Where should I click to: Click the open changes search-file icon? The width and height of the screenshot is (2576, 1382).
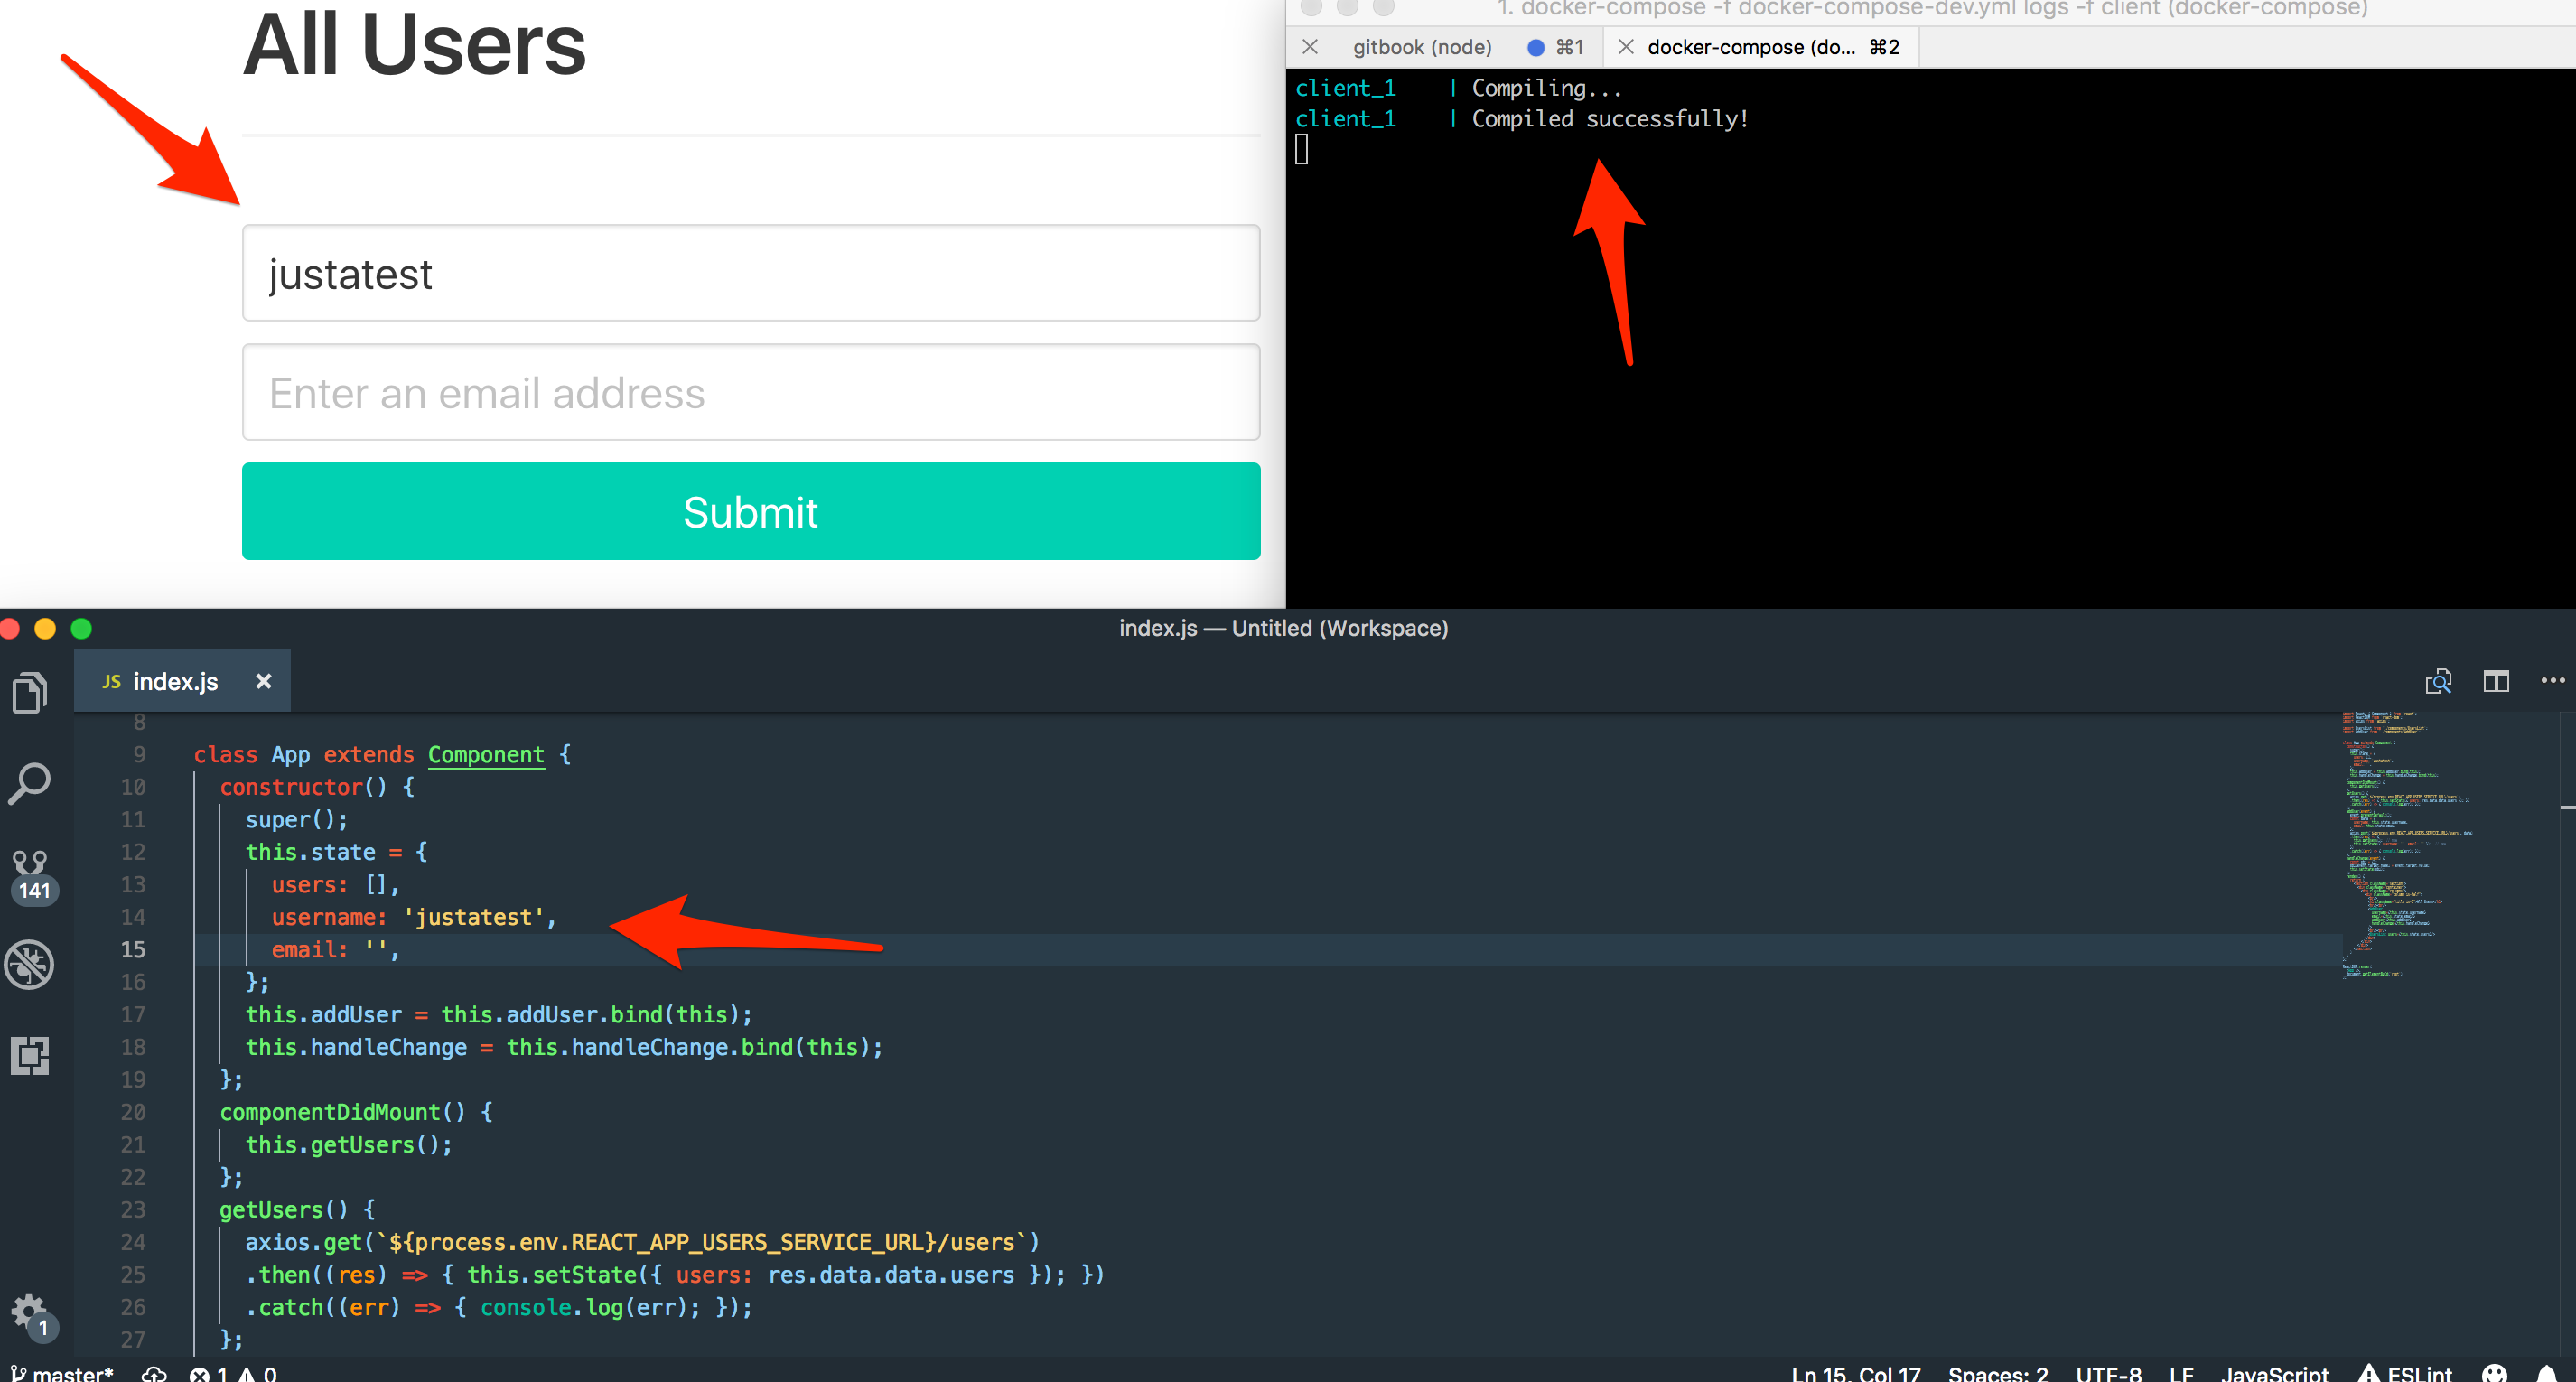click(x=2438, y=681)
